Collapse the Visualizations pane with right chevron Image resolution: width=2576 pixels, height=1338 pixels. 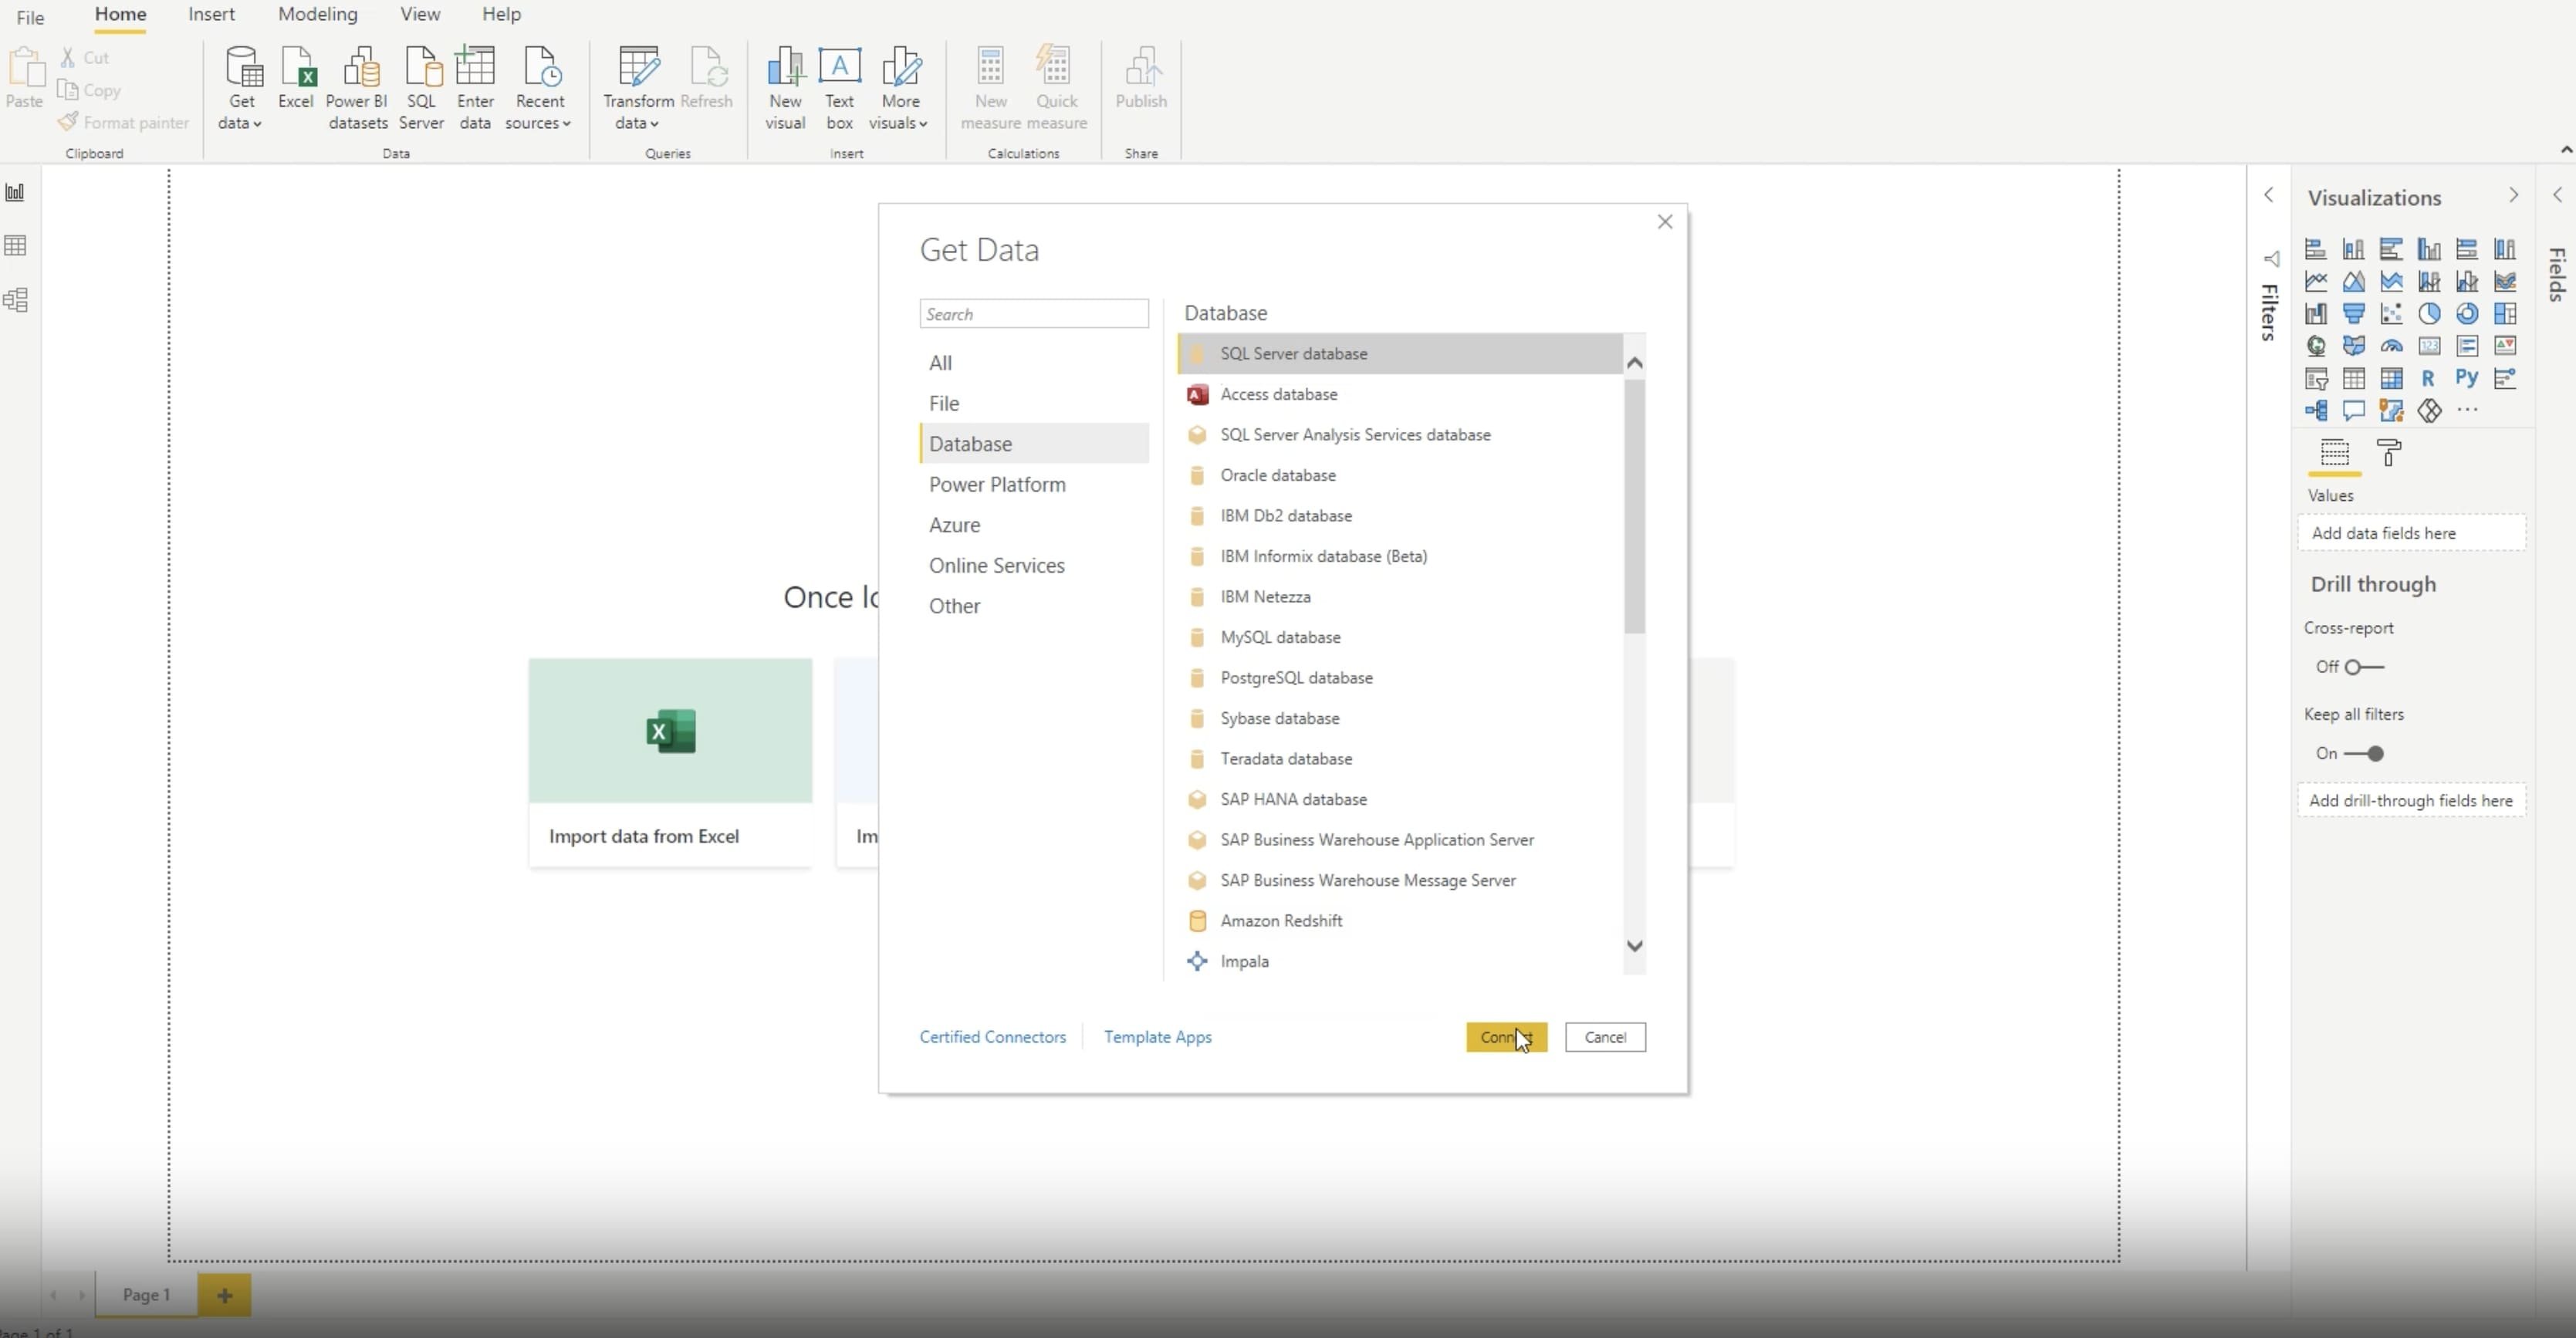(2513, 195)
